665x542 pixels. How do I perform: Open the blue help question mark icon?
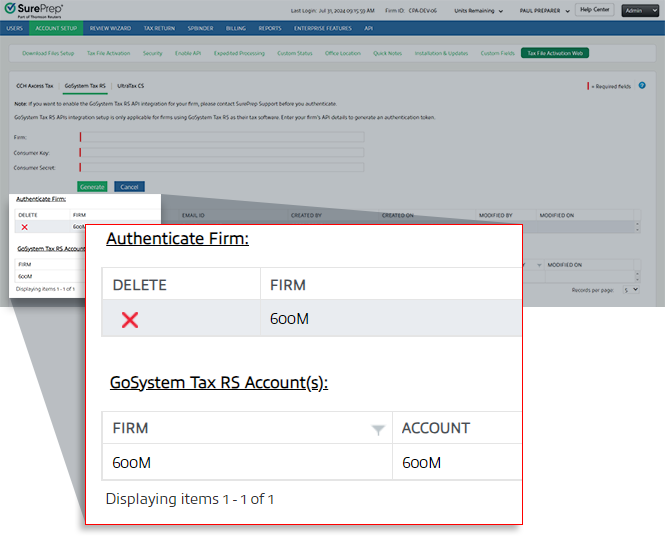tap(642, 85)
